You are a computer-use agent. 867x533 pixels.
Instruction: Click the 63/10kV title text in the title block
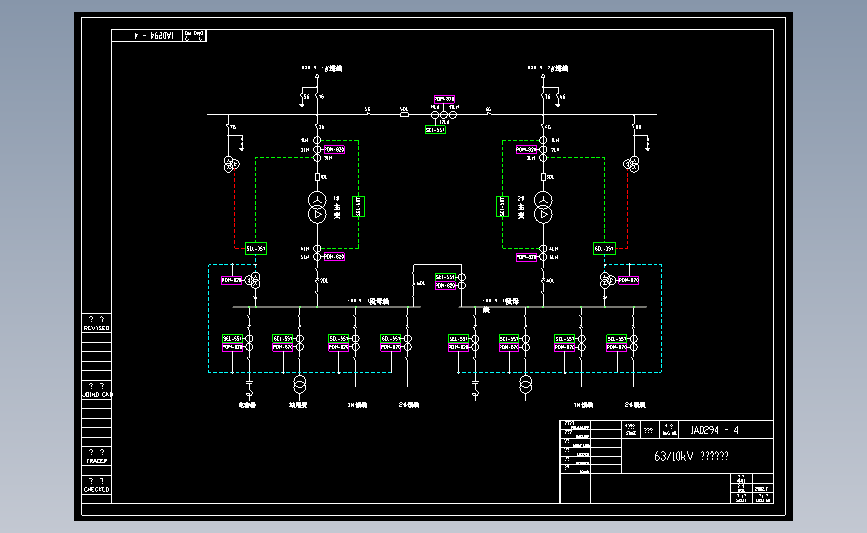tap(691, 456)
